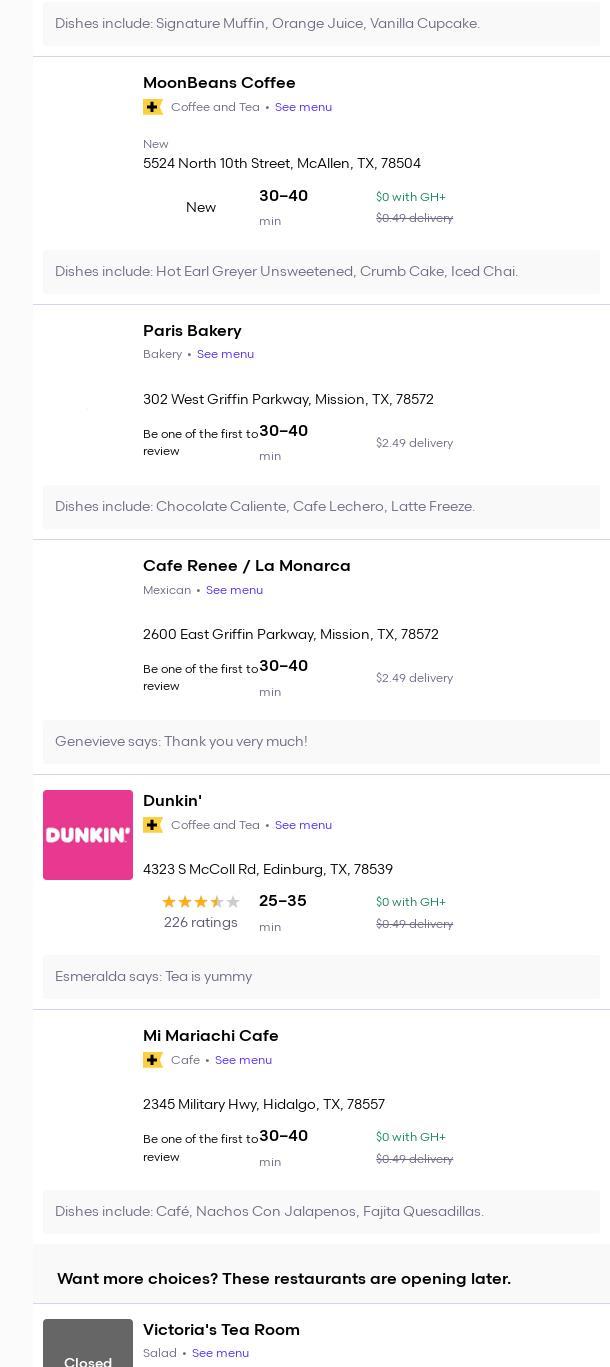Click the "Esmeralda says: Tea is yummy" review

tap(154, 977)
